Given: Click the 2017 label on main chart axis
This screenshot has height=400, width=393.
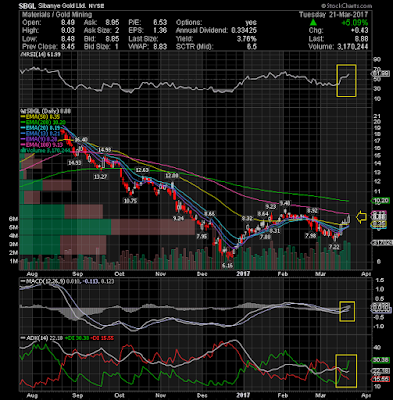Looking at the screenshot, I should coord(243,274).
